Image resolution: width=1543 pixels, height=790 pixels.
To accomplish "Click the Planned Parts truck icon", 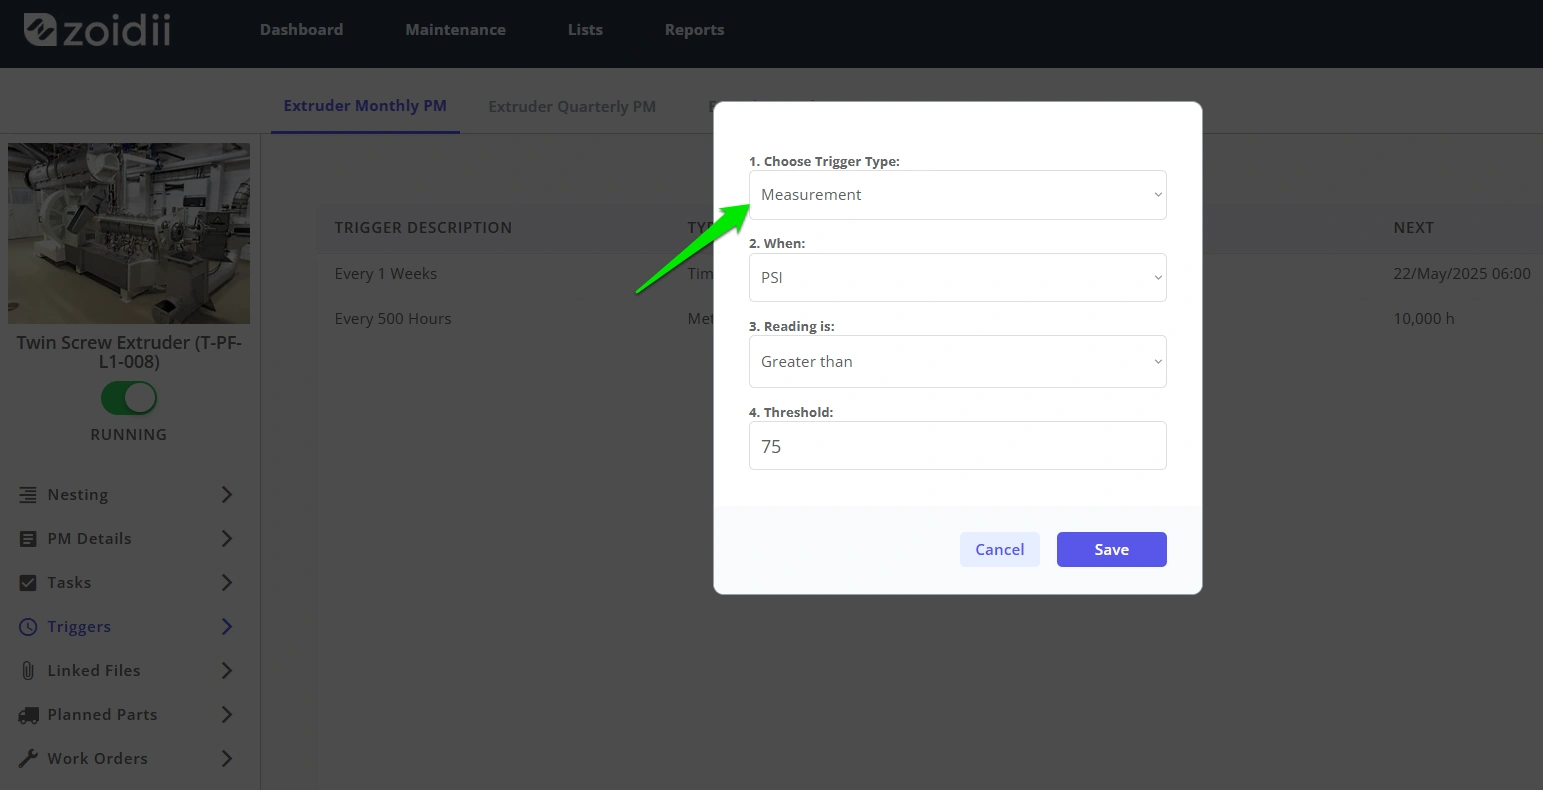I will pyautogui.click(x=28, y=714).
